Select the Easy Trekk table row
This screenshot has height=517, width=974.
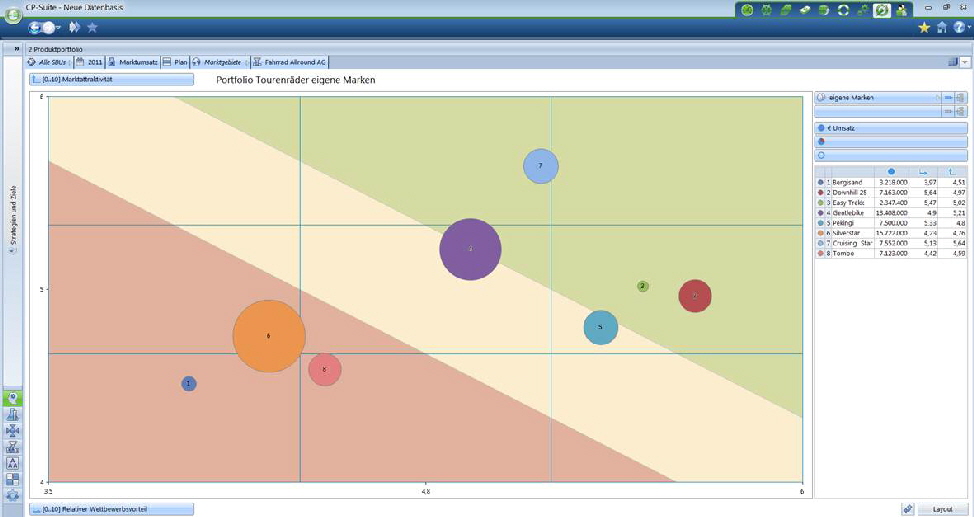pyautogui.click(x=891, y=203)
